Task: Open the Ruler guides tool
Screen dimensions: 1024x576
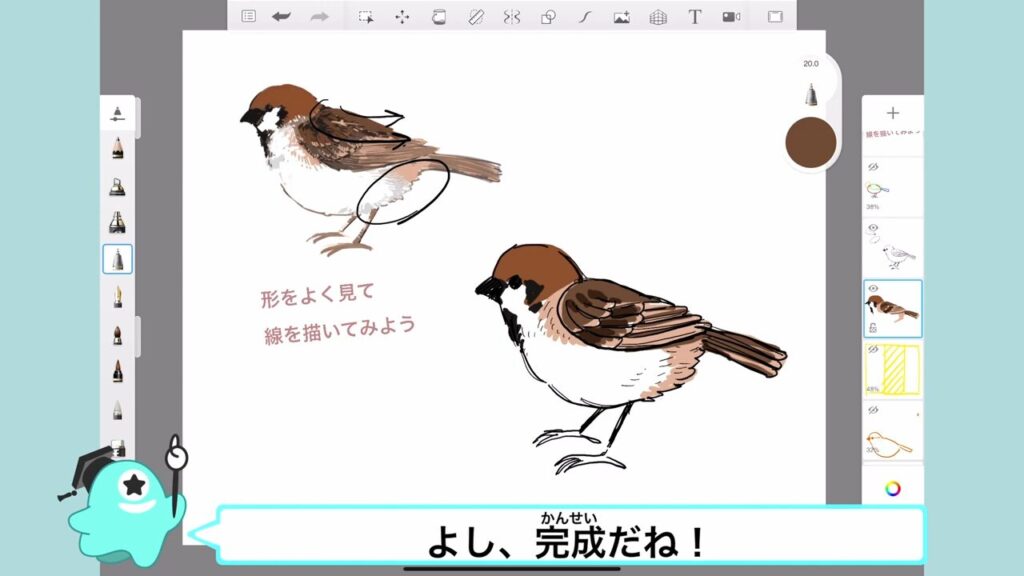Action: click(476, 16)
